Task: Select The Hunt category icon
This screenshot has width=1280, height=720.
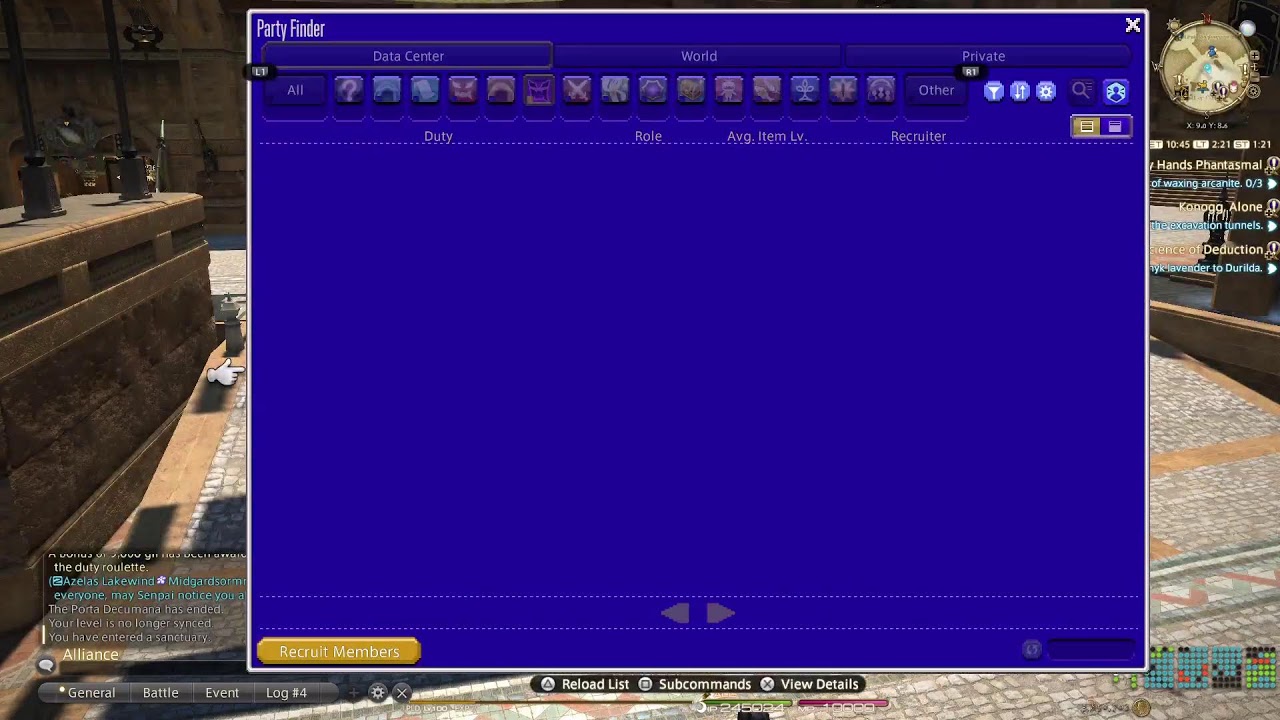Action: click(767, 91)
